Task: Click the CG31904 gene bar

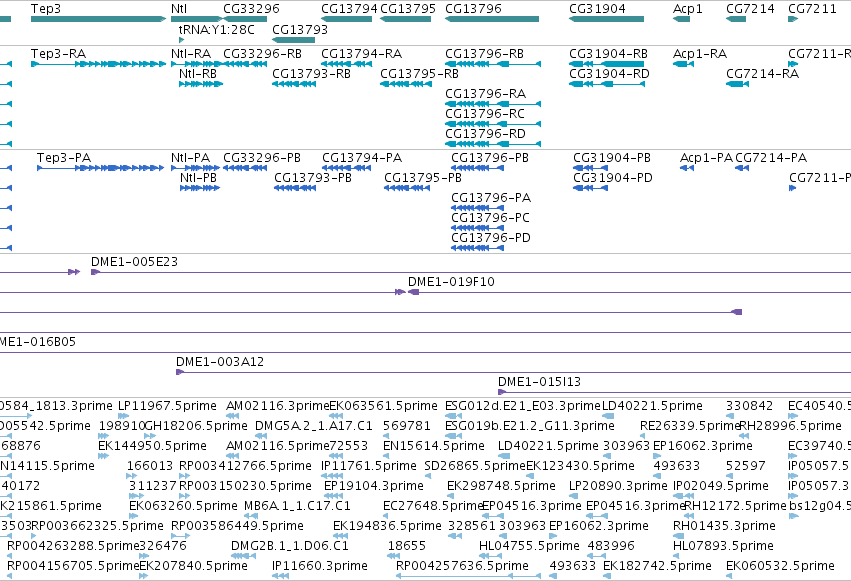Action: click(606, 19)
